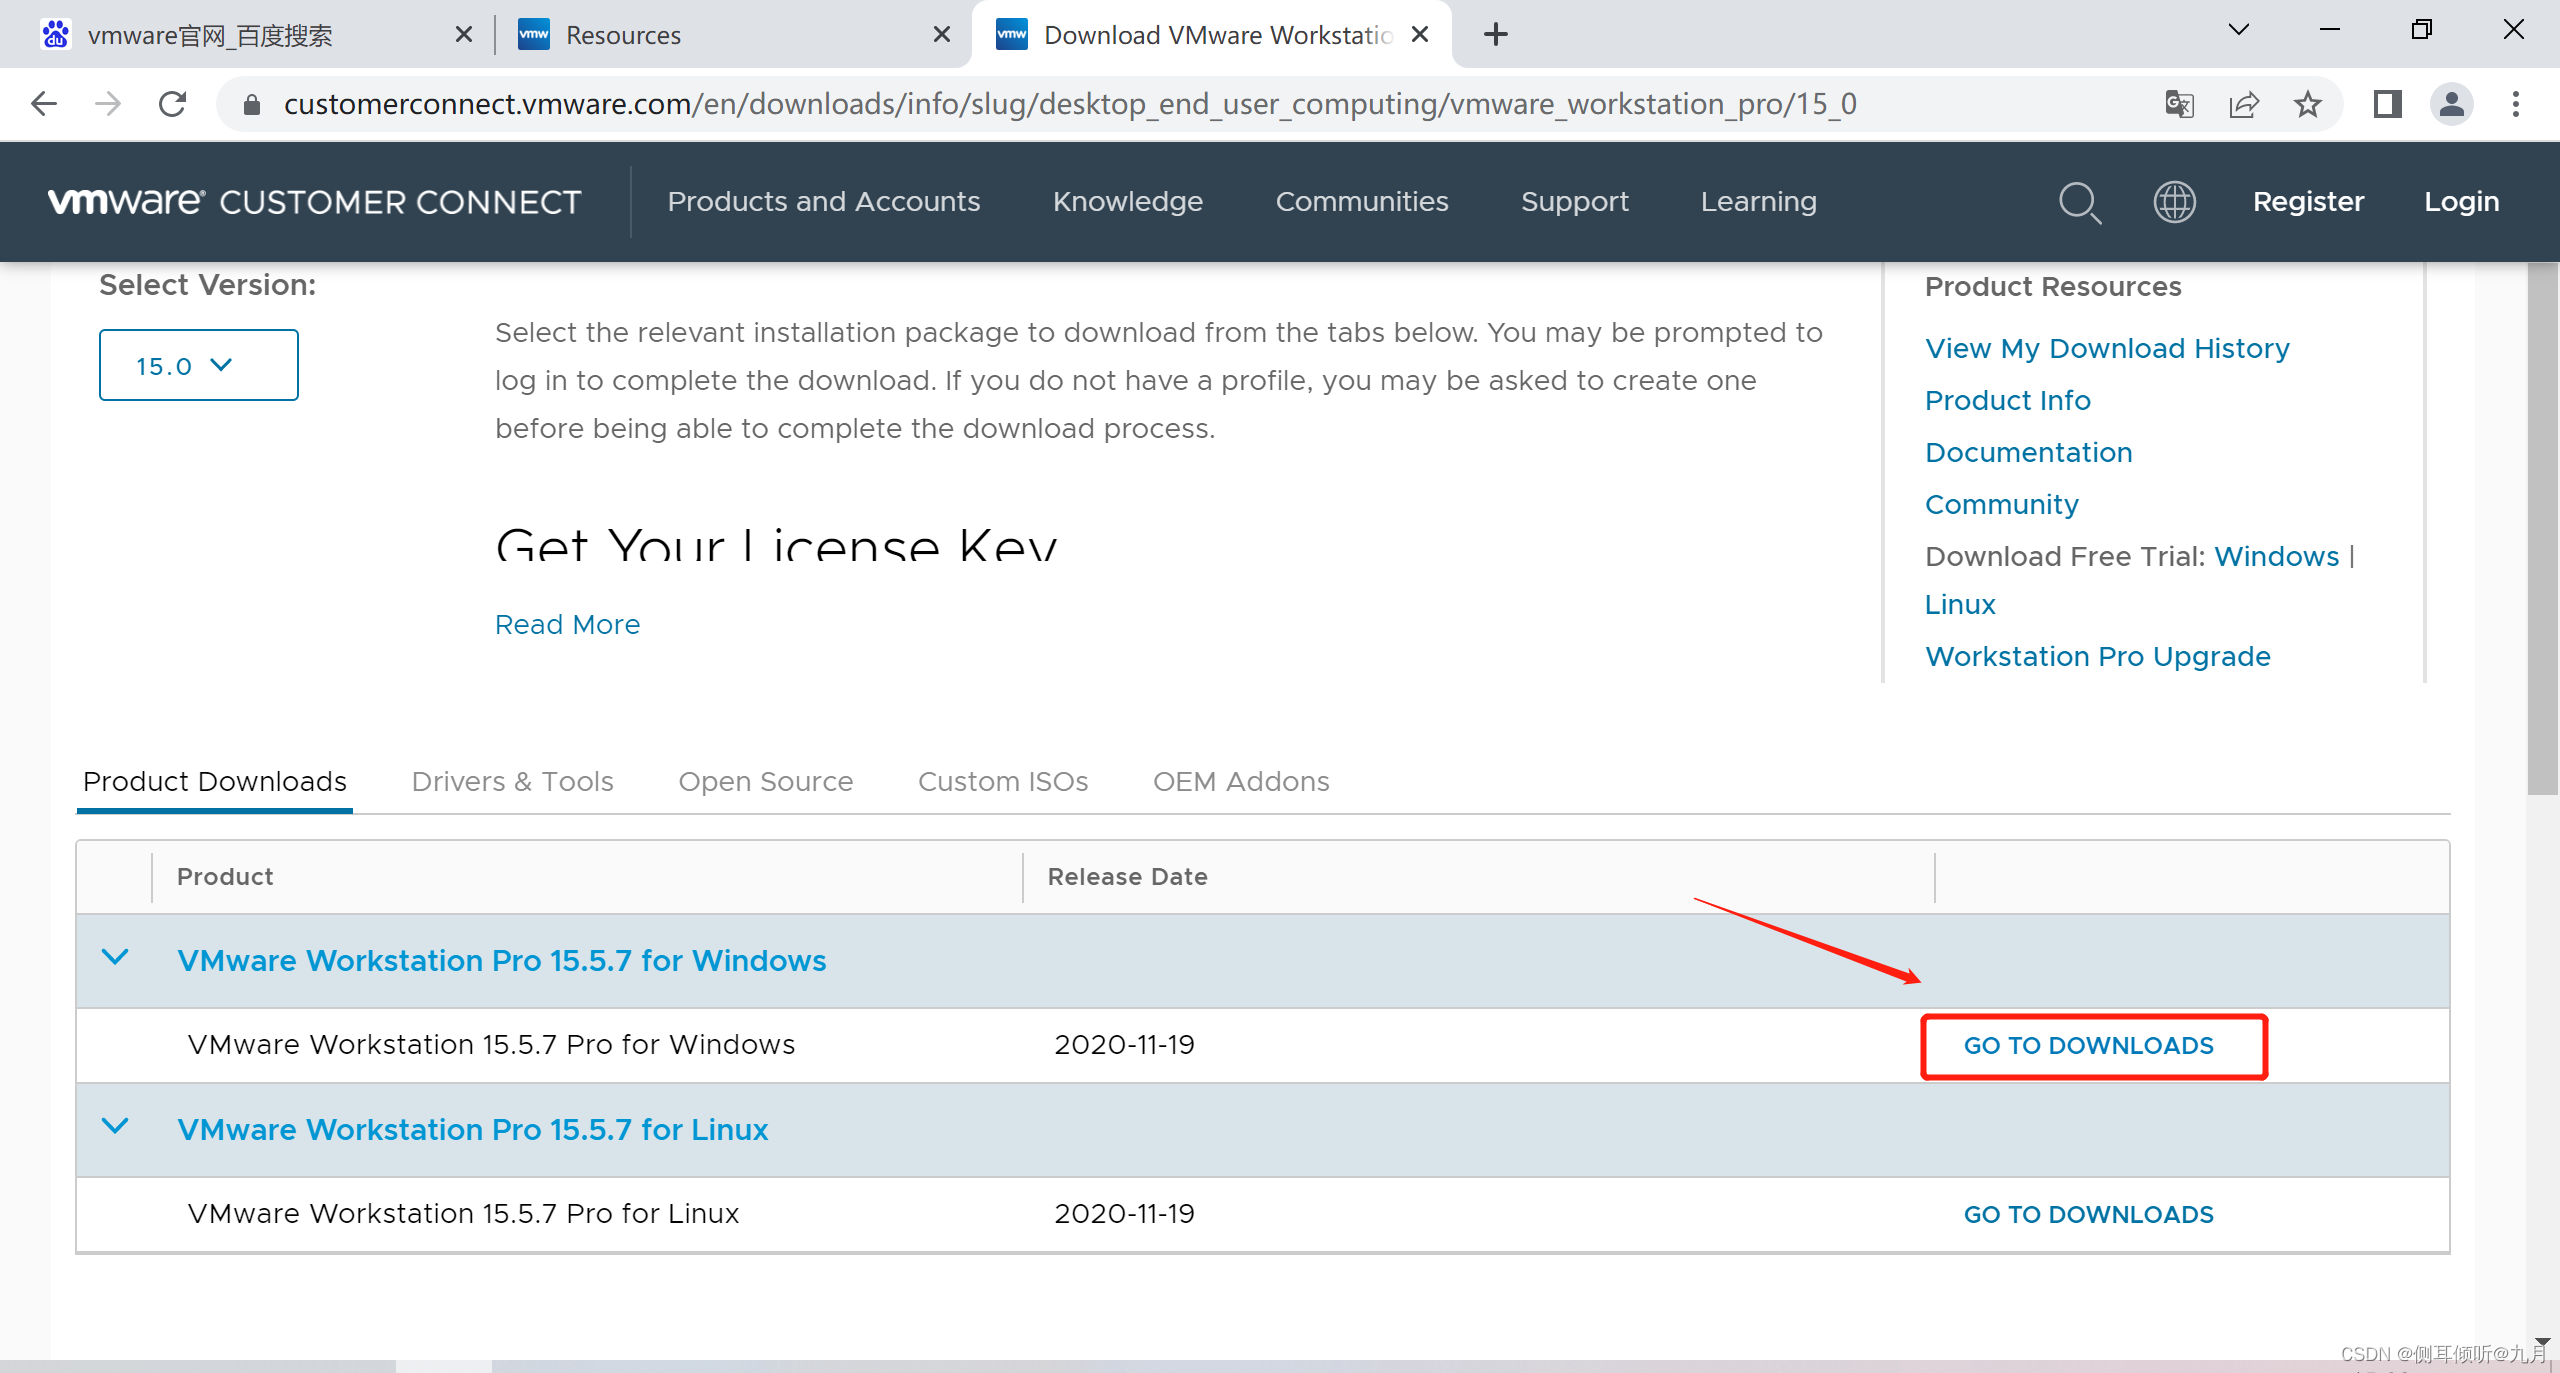Switch to Drivers & Tools tab
The width and height of the screenshot is (2560, 1373).
point(512,781)
